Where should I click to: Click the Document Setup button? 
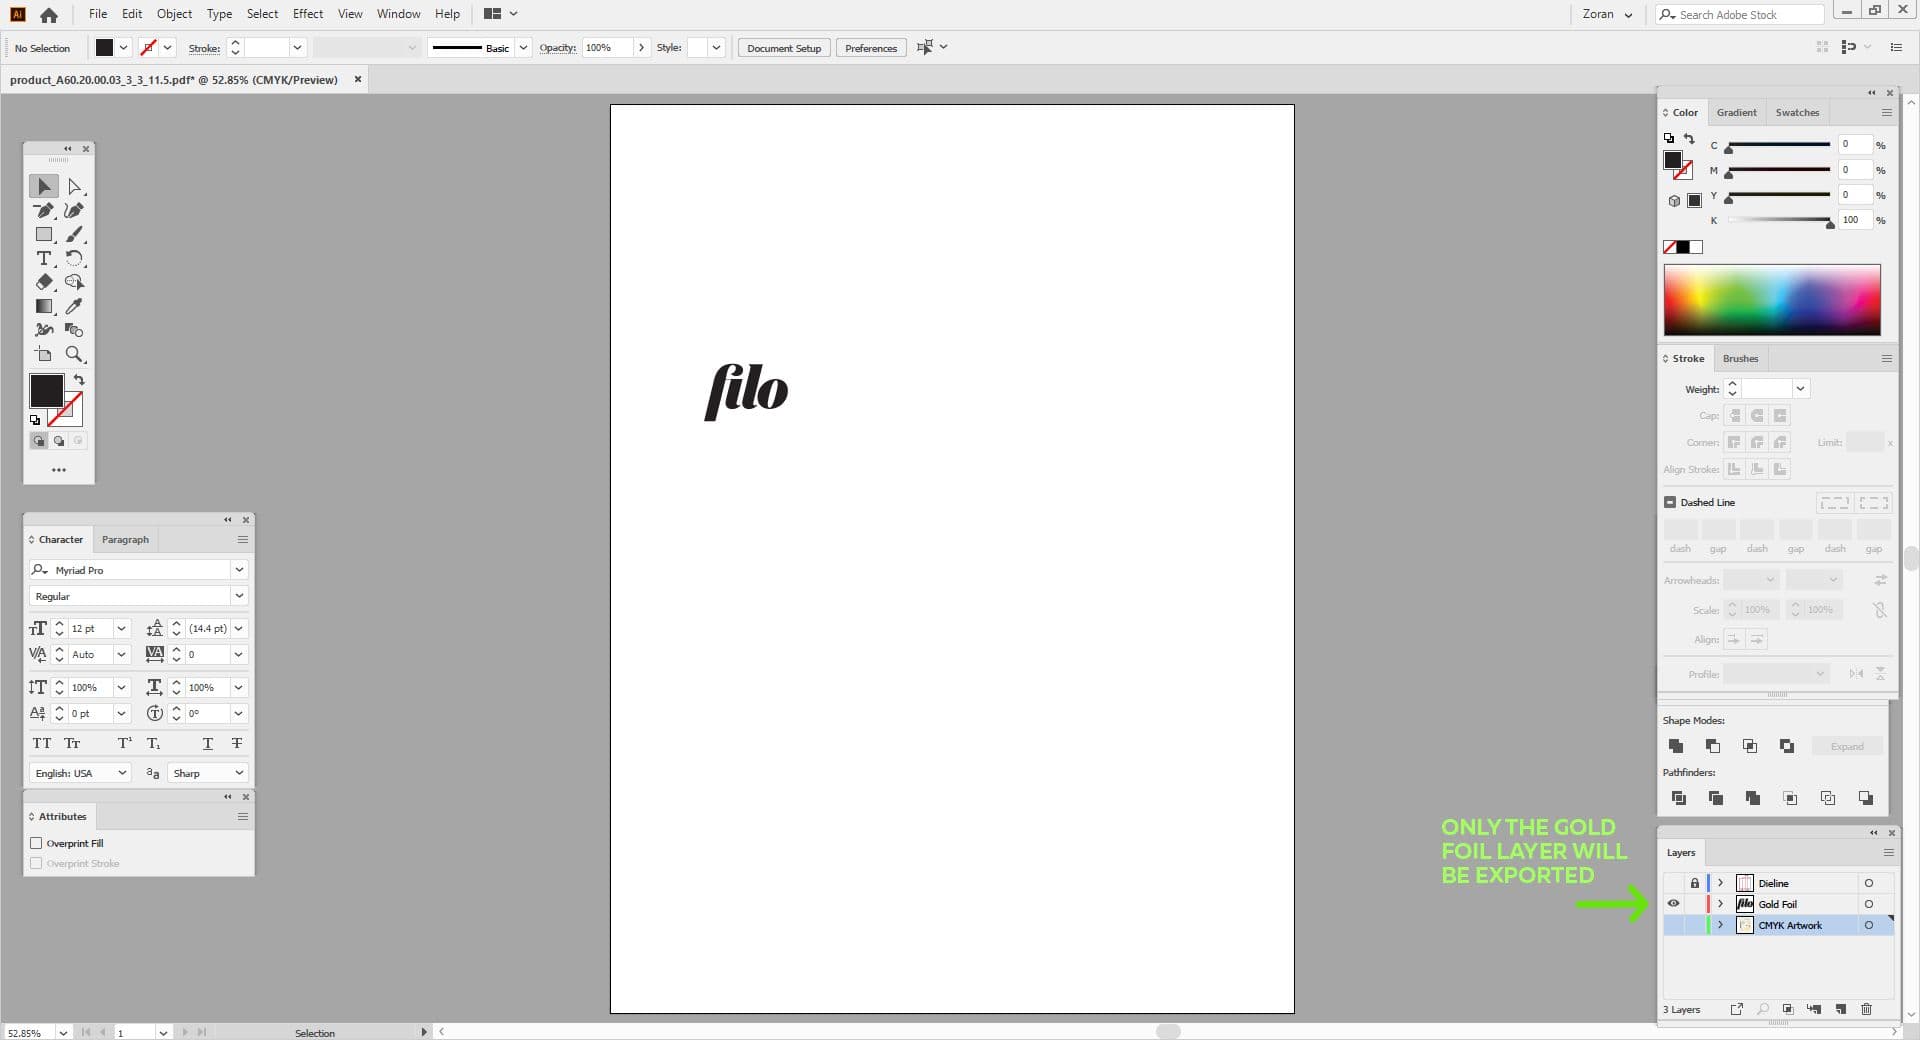[783, 47]
